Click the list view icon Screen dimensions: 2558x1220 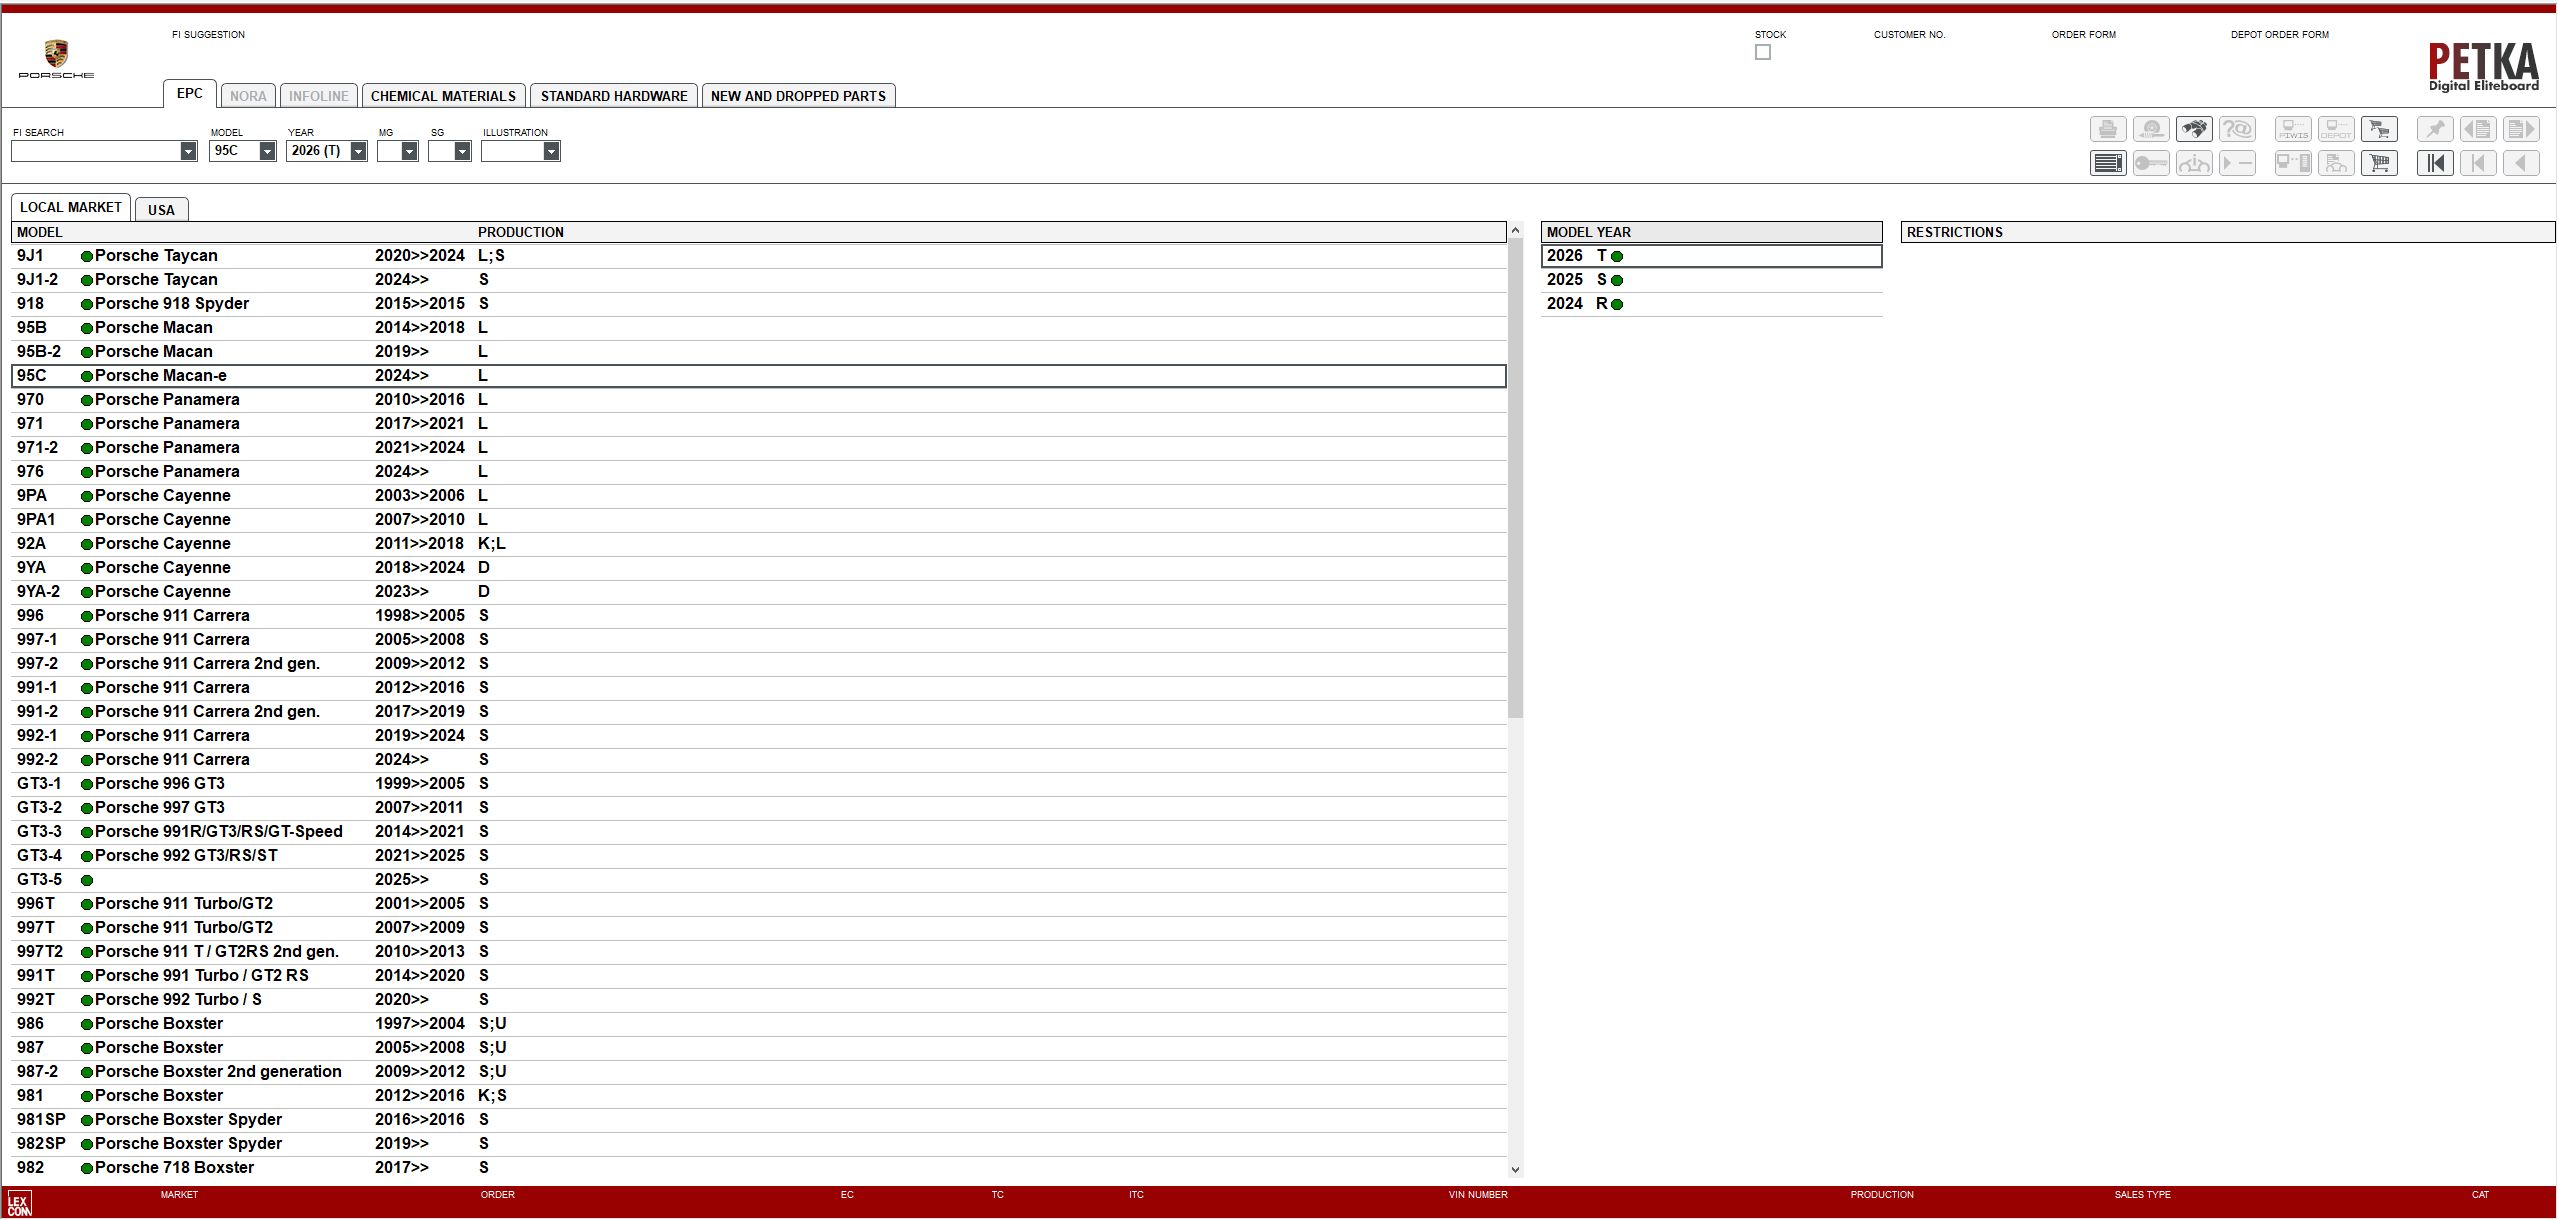pyautogui.click(x=2108, y=163)
